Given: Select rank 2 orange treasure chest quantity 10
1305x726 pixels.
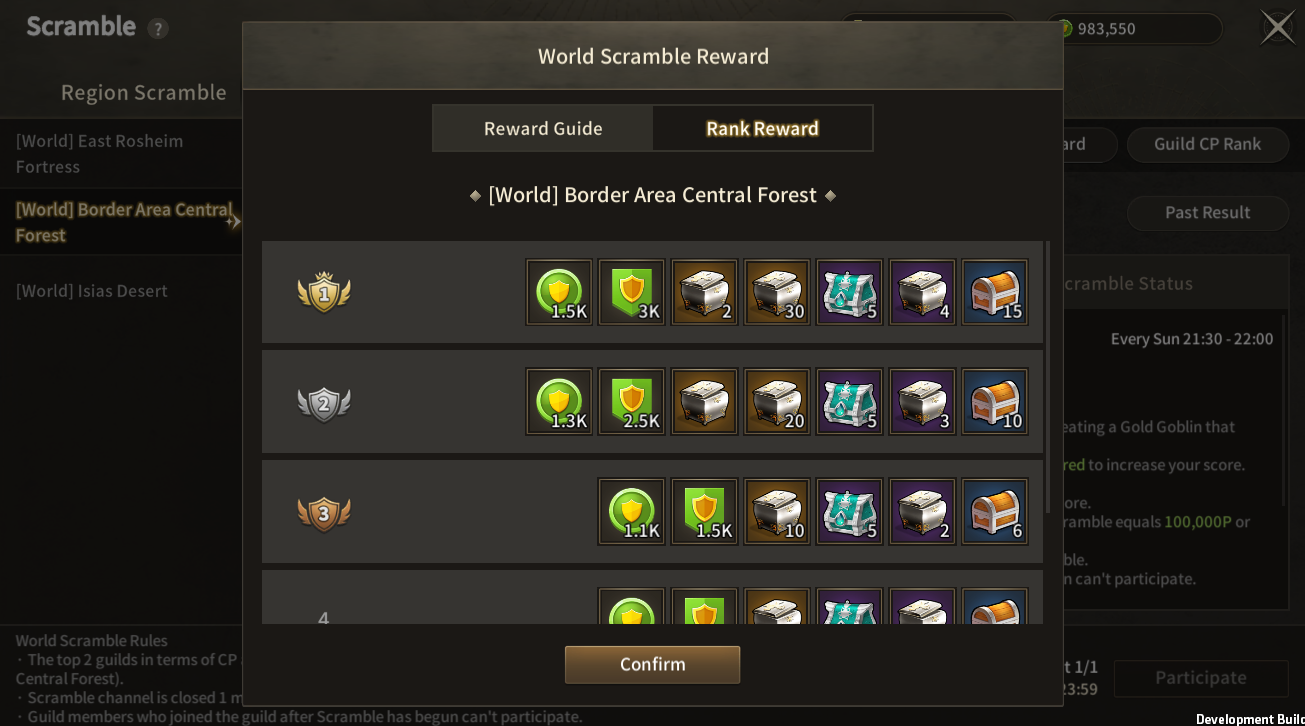Looking at the screenshot, I should pyautogui.click(x=995, y=402).
